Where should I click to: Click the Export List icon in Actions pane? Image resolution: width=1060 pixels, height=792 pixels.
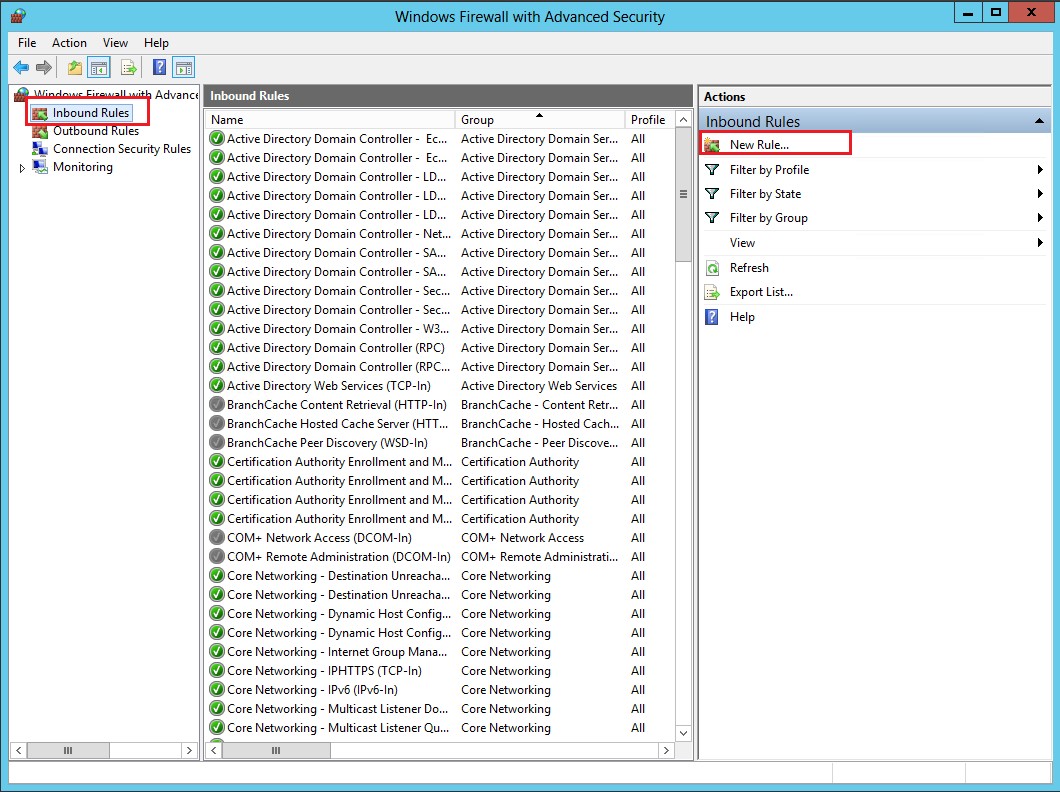[712, 293]
